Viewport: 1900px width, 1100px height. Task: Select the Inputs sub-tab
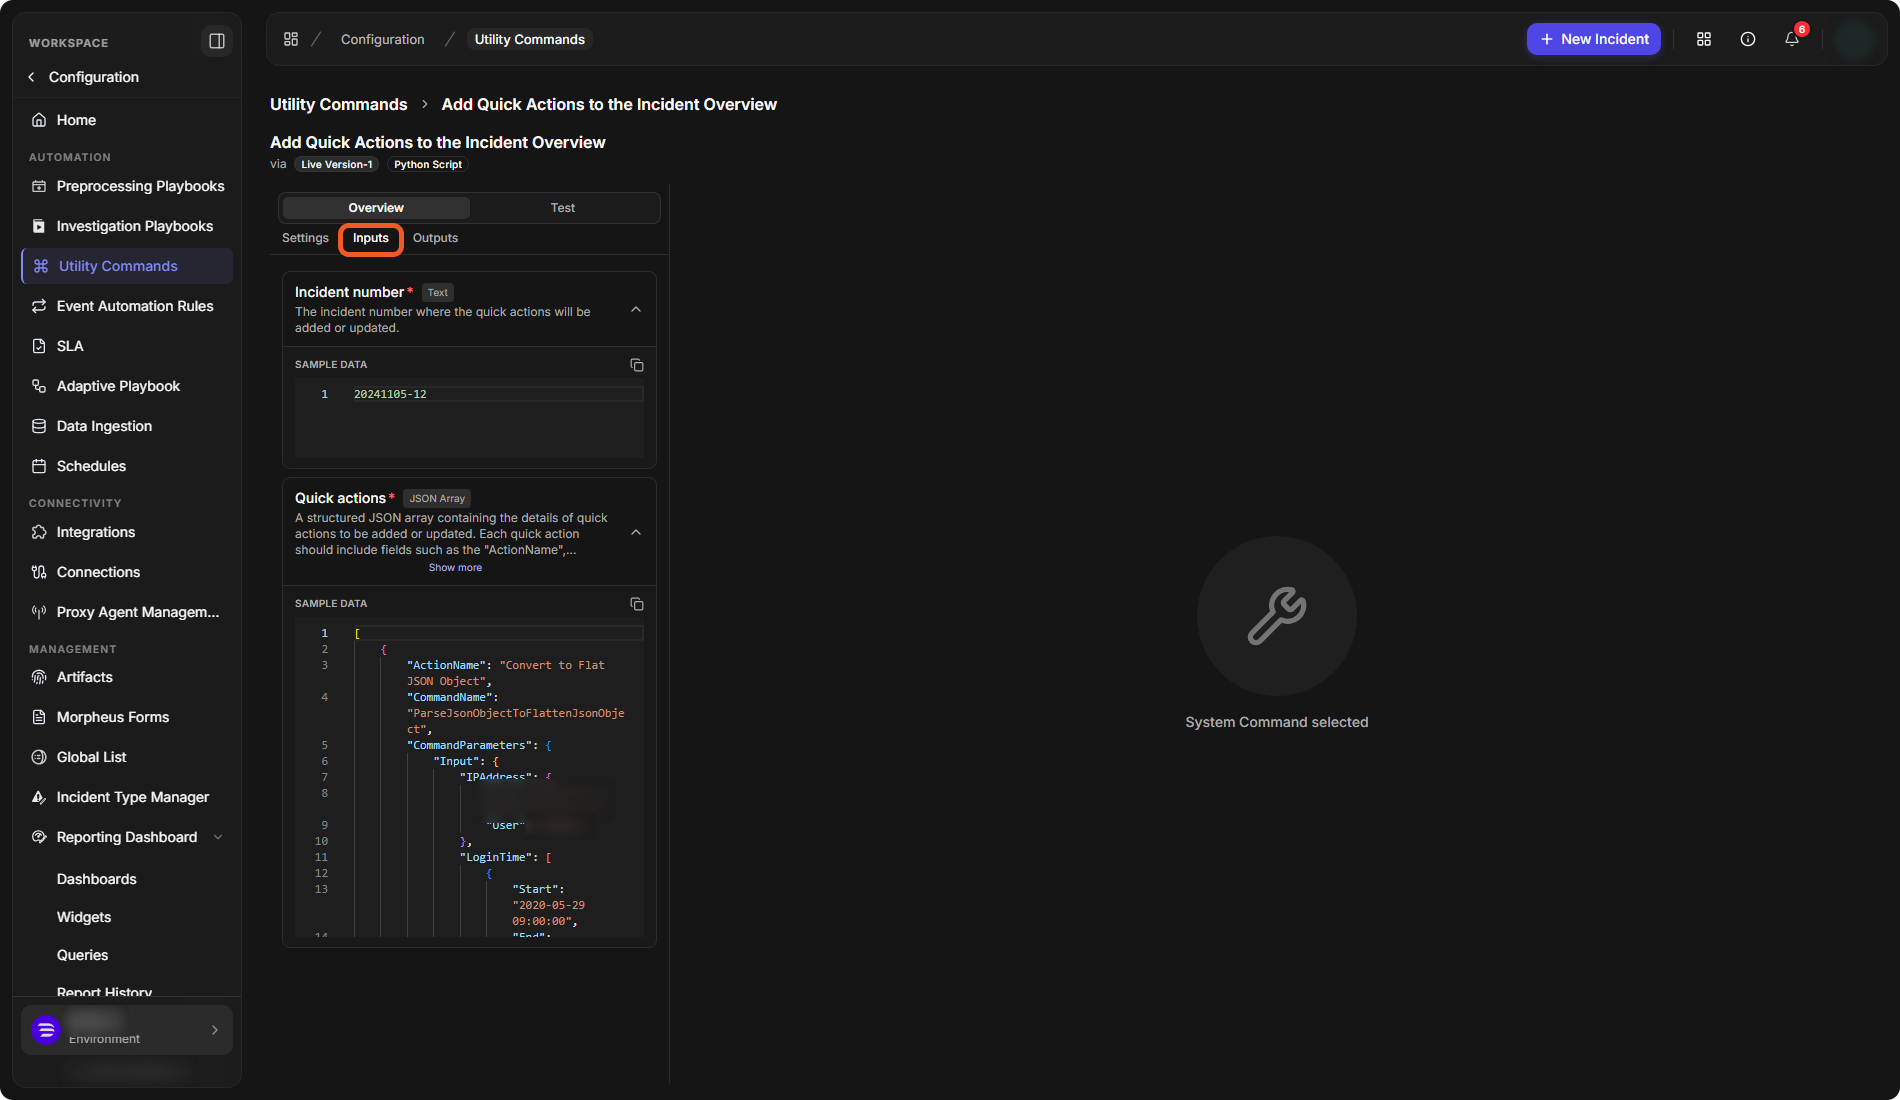point(370,238)
